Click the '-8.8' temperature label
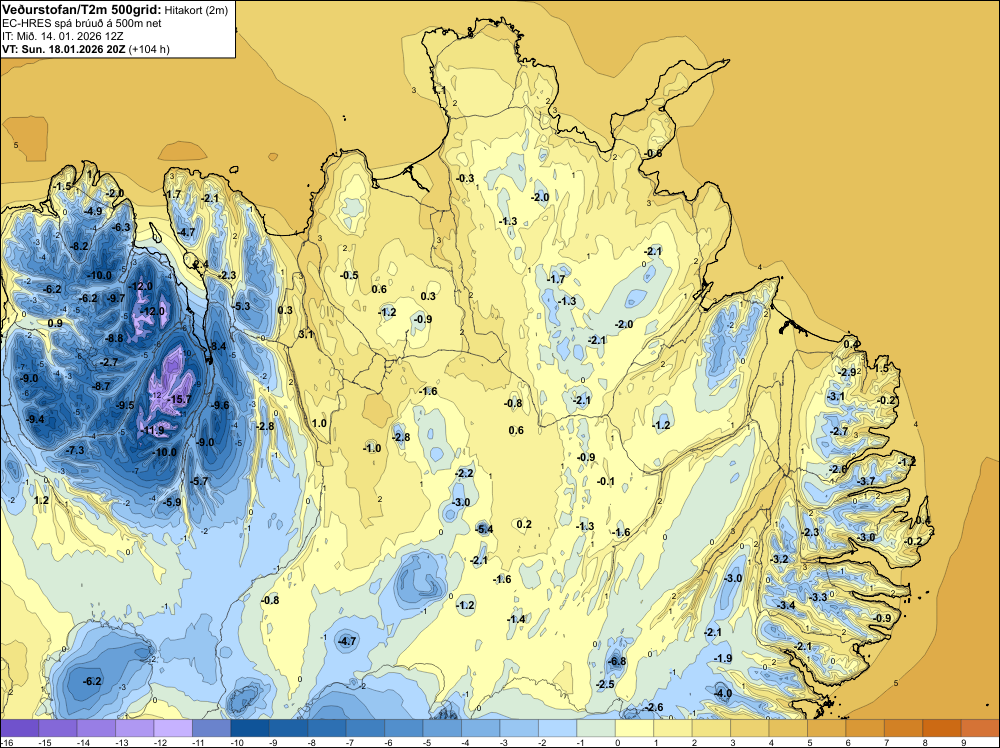Image resolution: width=1000 pixels, height=748 pixels. [x=114, y=338]
